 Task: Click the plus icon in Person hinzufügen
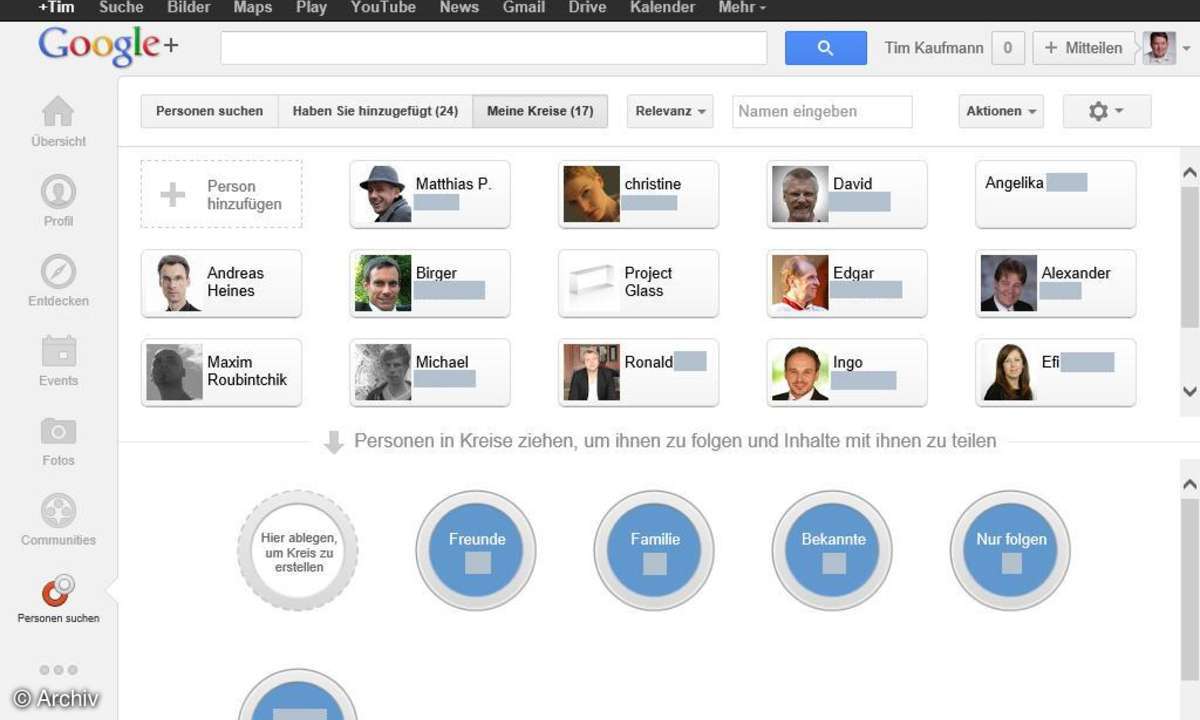click(173, 194)
